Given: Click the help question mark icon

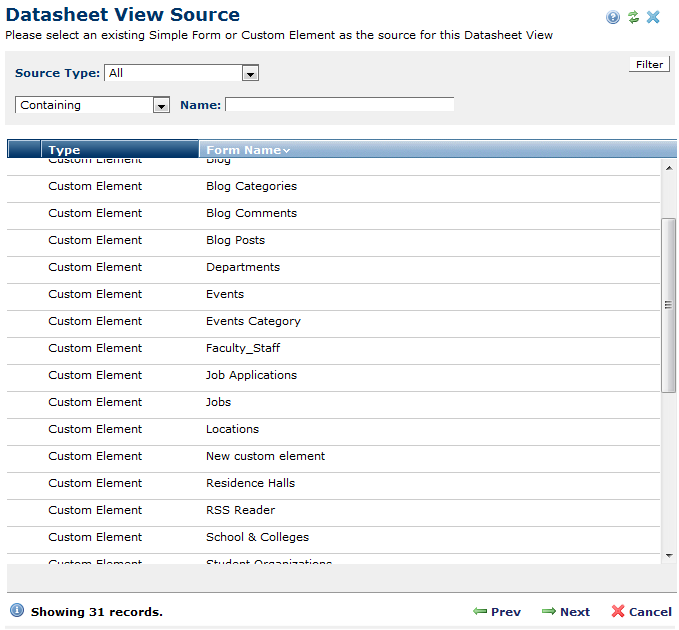Looking at the screenshot, I should pos(613,17).
